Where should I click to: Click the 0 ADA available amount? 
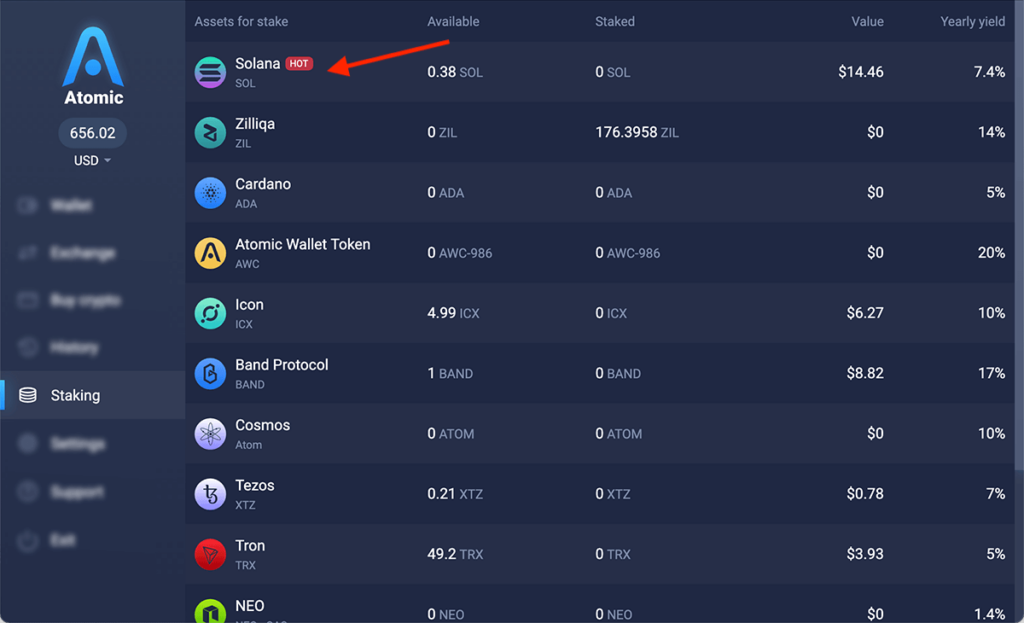point(445,193)
